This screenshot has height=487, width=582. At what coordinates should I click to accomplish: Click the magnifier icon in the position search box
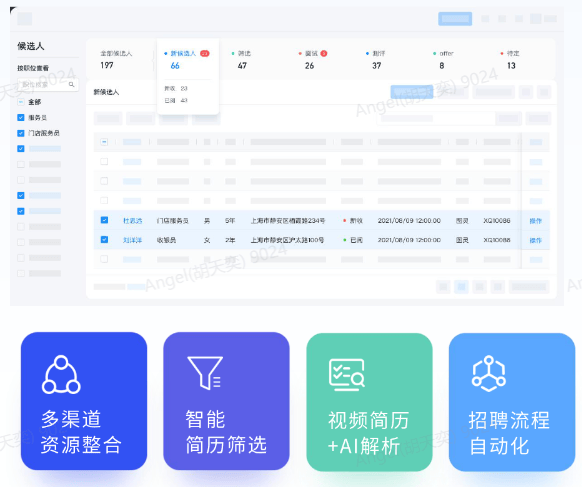[72, 85]
